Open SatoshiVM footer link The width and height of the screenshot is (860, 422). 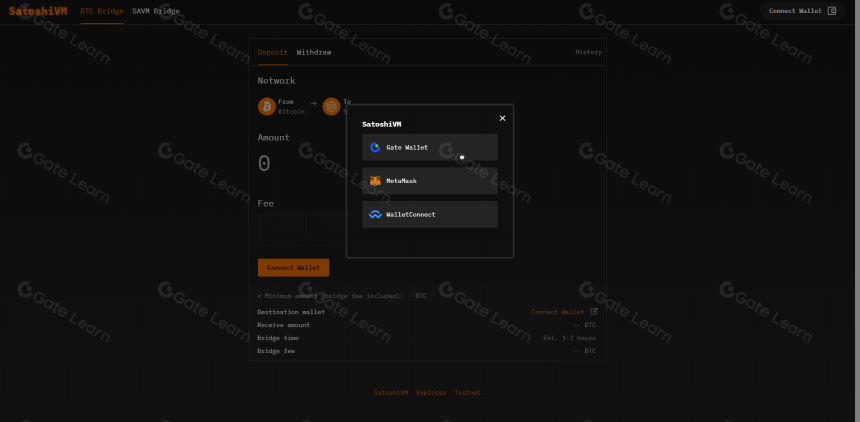(391, 392)
